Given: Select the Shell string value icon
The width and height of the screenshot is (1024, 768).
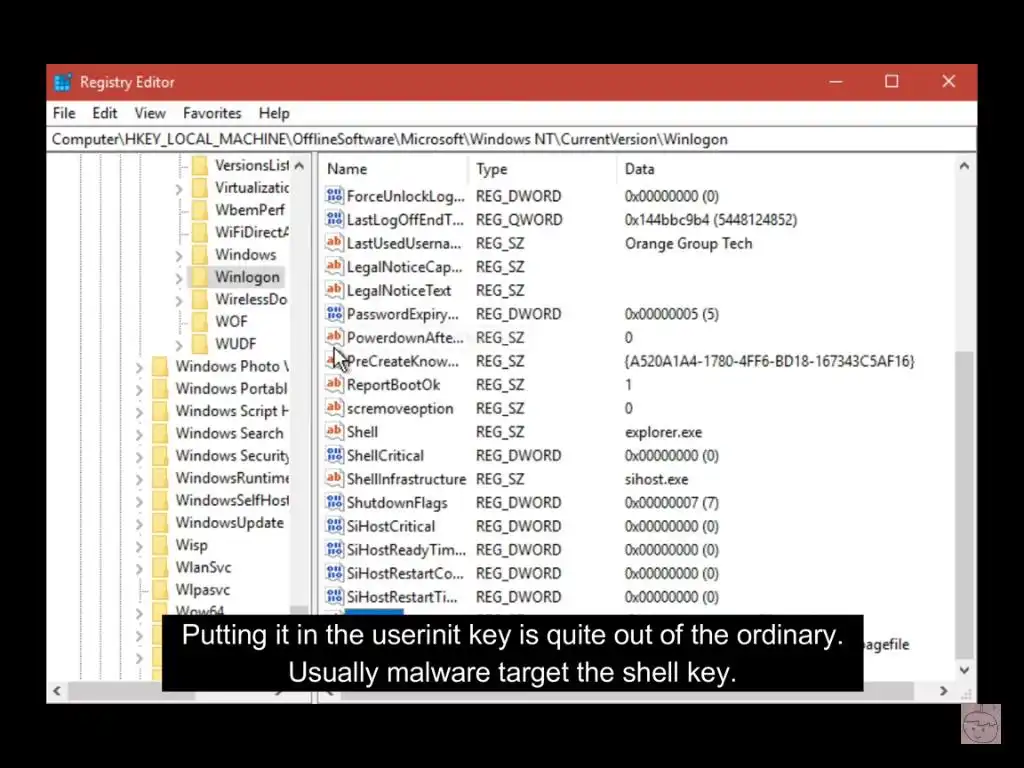Looking at the screenshot, I should (334, 431).
